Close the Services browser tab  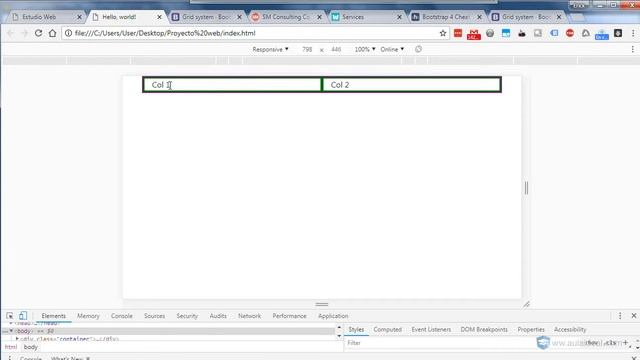(x=400, y=17)
